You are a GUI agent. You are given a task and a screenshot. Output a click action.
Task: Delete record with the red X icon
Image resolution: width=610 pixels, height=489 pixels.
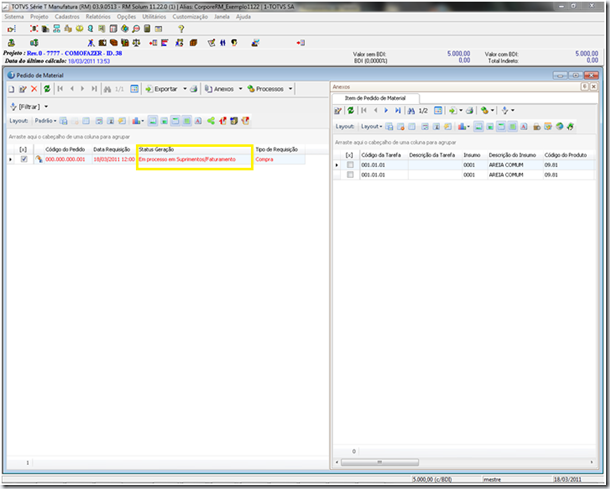coord(34,89)
